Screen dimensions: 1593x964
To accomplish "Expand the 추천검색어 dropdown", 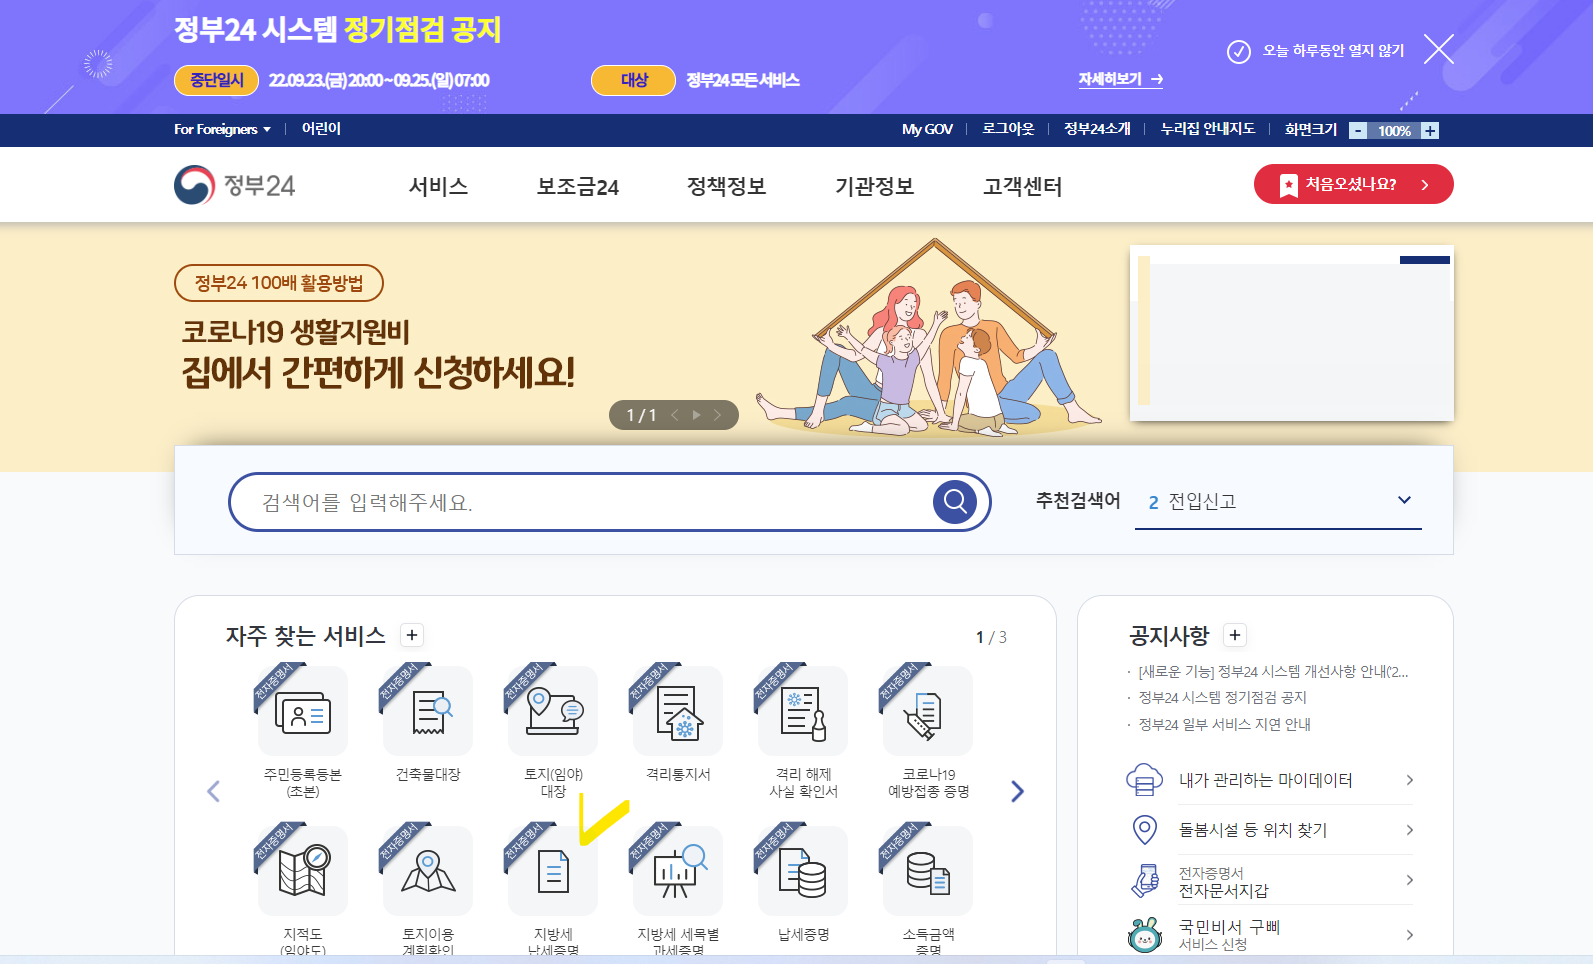I will click(x=1404, y=500).
